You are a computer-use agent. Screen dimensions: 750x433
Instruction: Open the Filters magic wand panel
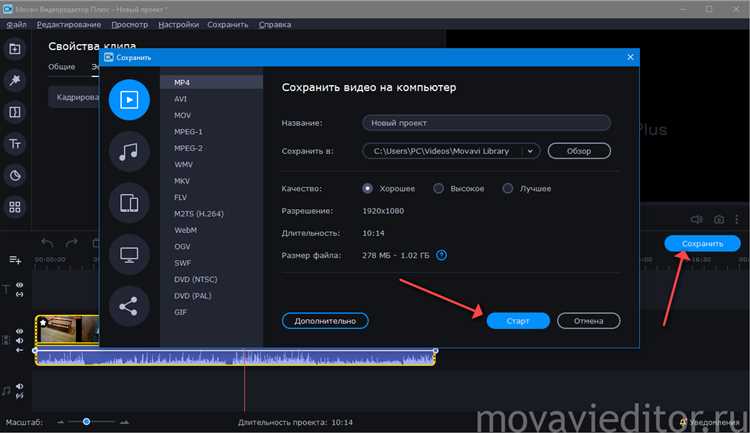[x=15, y=80]
